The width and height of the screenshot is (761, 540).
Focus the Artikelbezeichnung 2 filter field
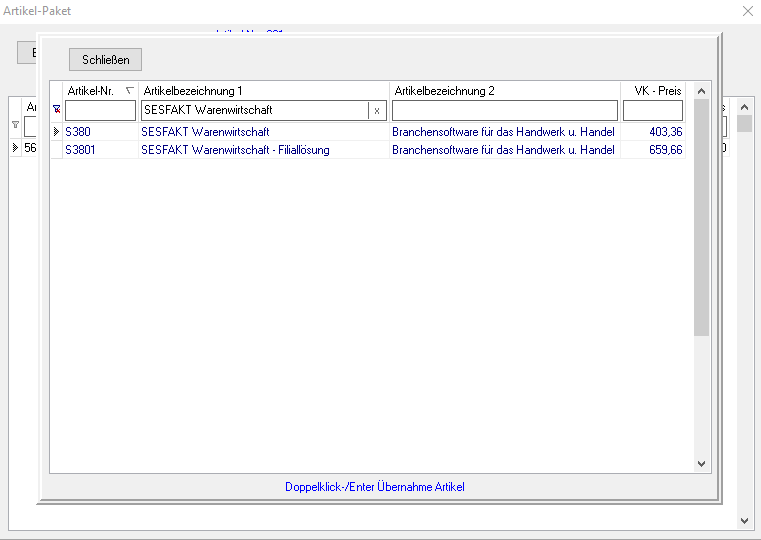(x=505, y=111)
